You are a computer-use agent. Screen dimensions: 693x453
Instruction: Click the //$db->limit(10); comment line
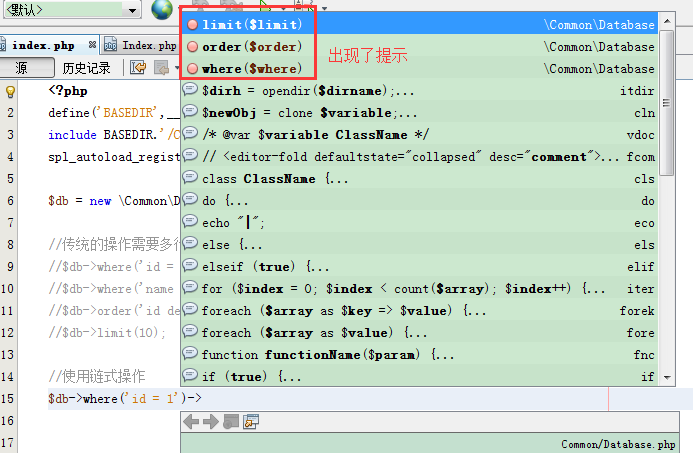[107, 332]
